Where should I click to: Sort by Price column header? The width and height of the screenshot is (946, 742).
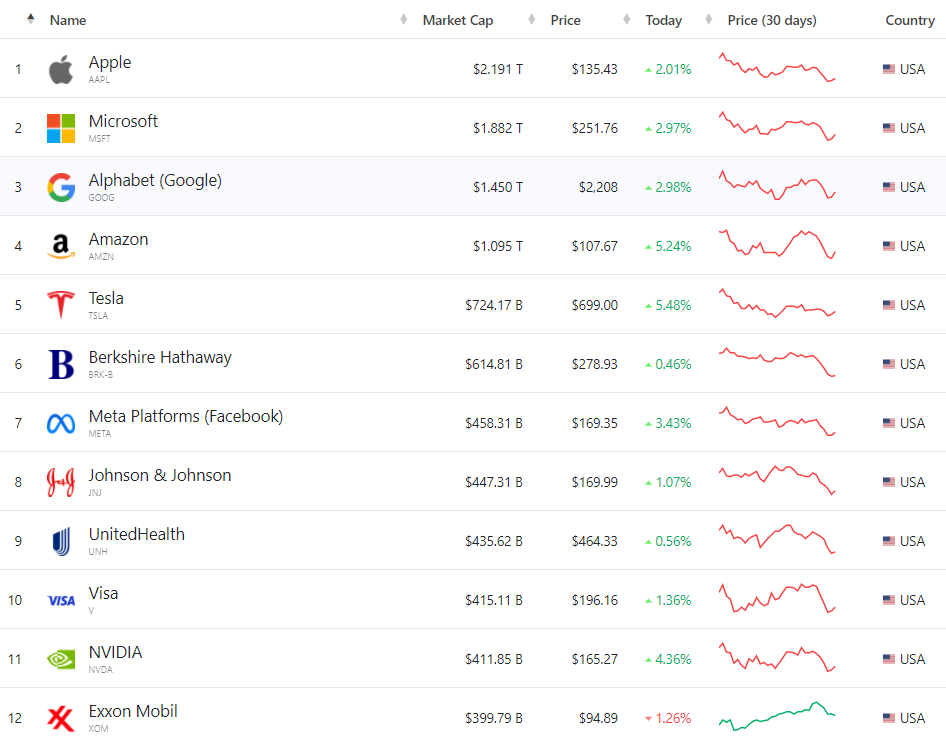click(x=565, y=20)
